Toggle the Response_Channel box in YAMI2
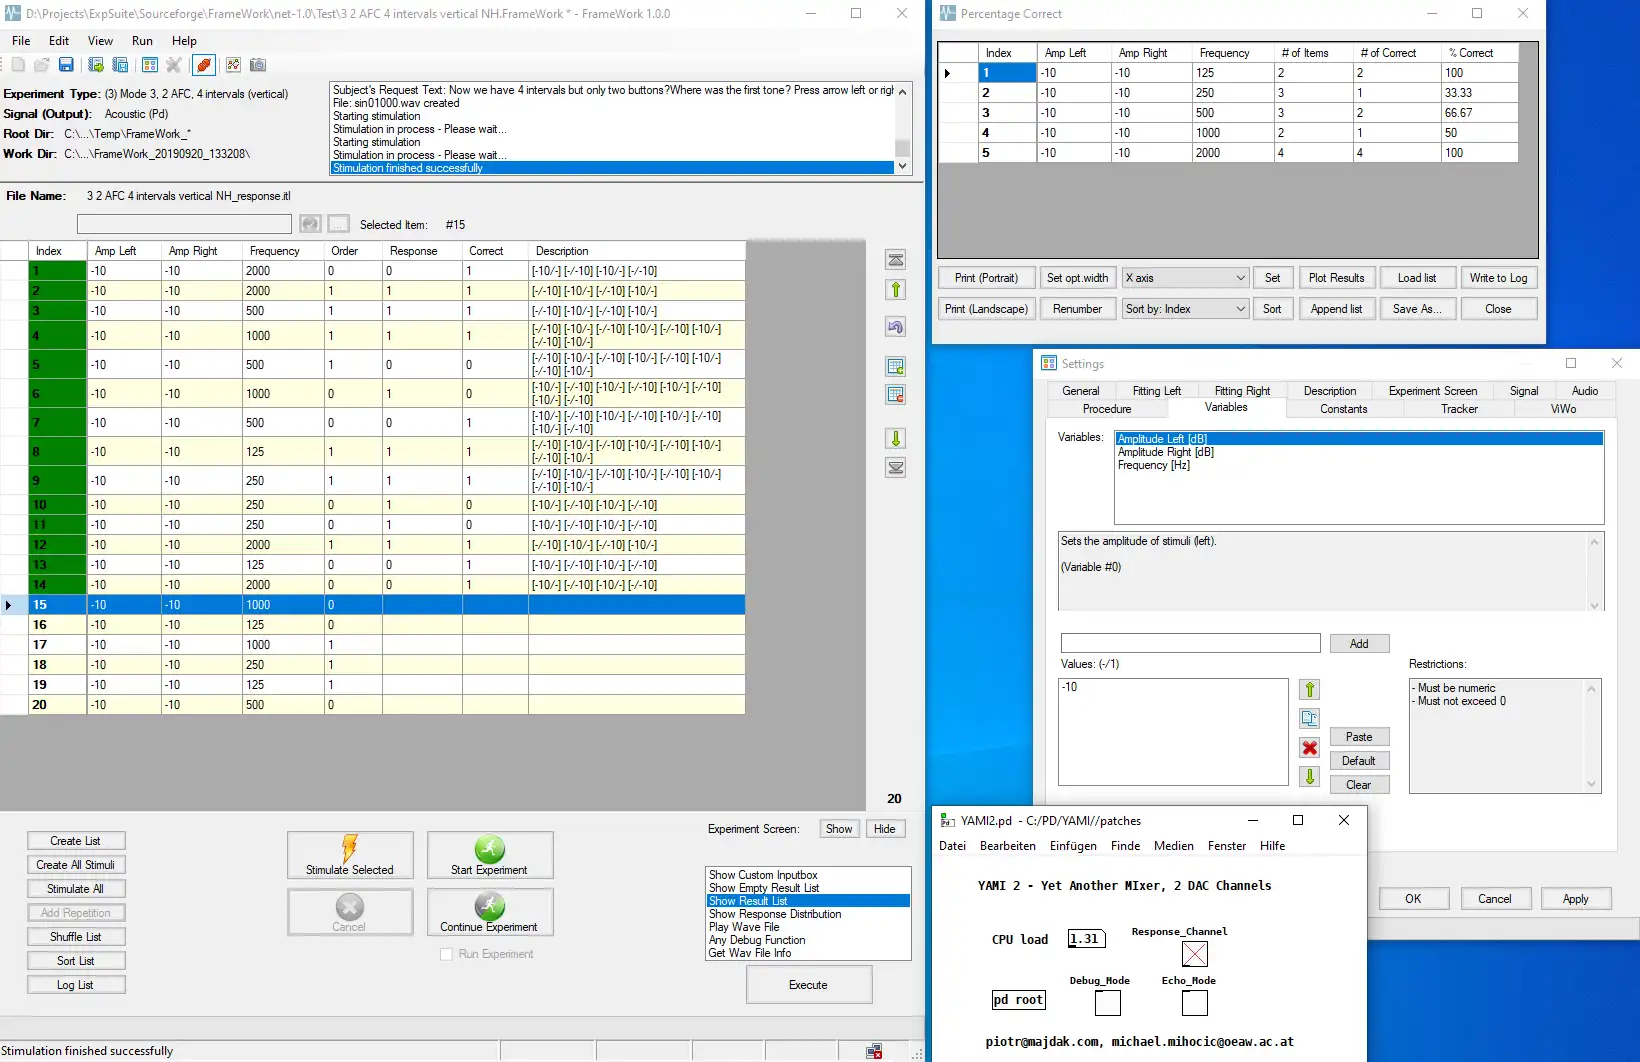The image size is (1640, 1062). 1194,954
